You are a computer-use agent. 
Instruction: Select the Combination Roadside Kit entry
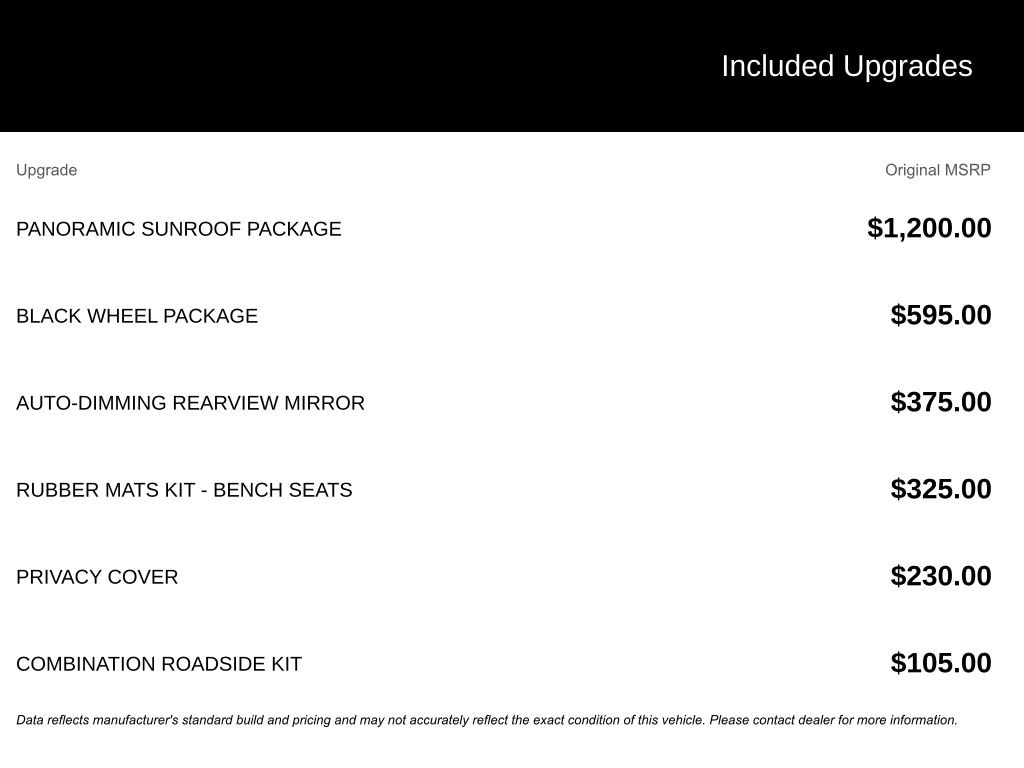(x=159, y=664)
